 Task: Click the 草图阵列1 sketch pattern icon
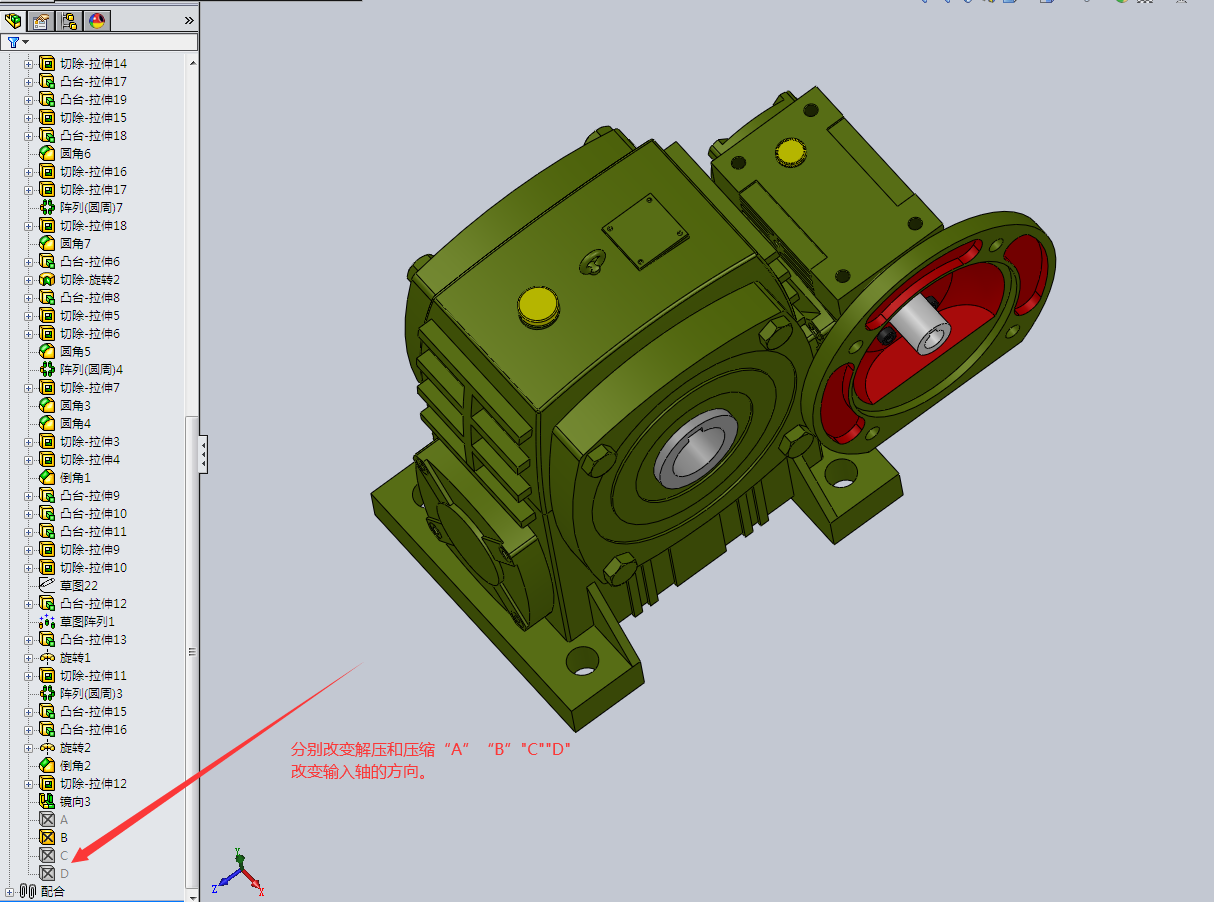pos(47,622)
